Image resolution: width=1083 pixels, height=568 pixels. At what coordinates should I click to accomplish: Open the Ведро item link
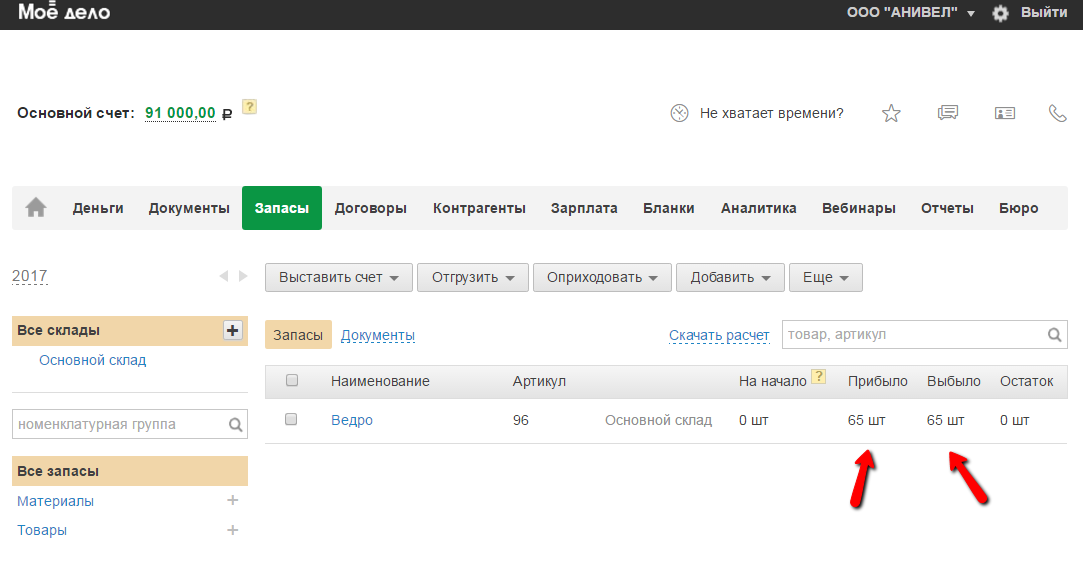pyautogui.click(x=352, y=420)
